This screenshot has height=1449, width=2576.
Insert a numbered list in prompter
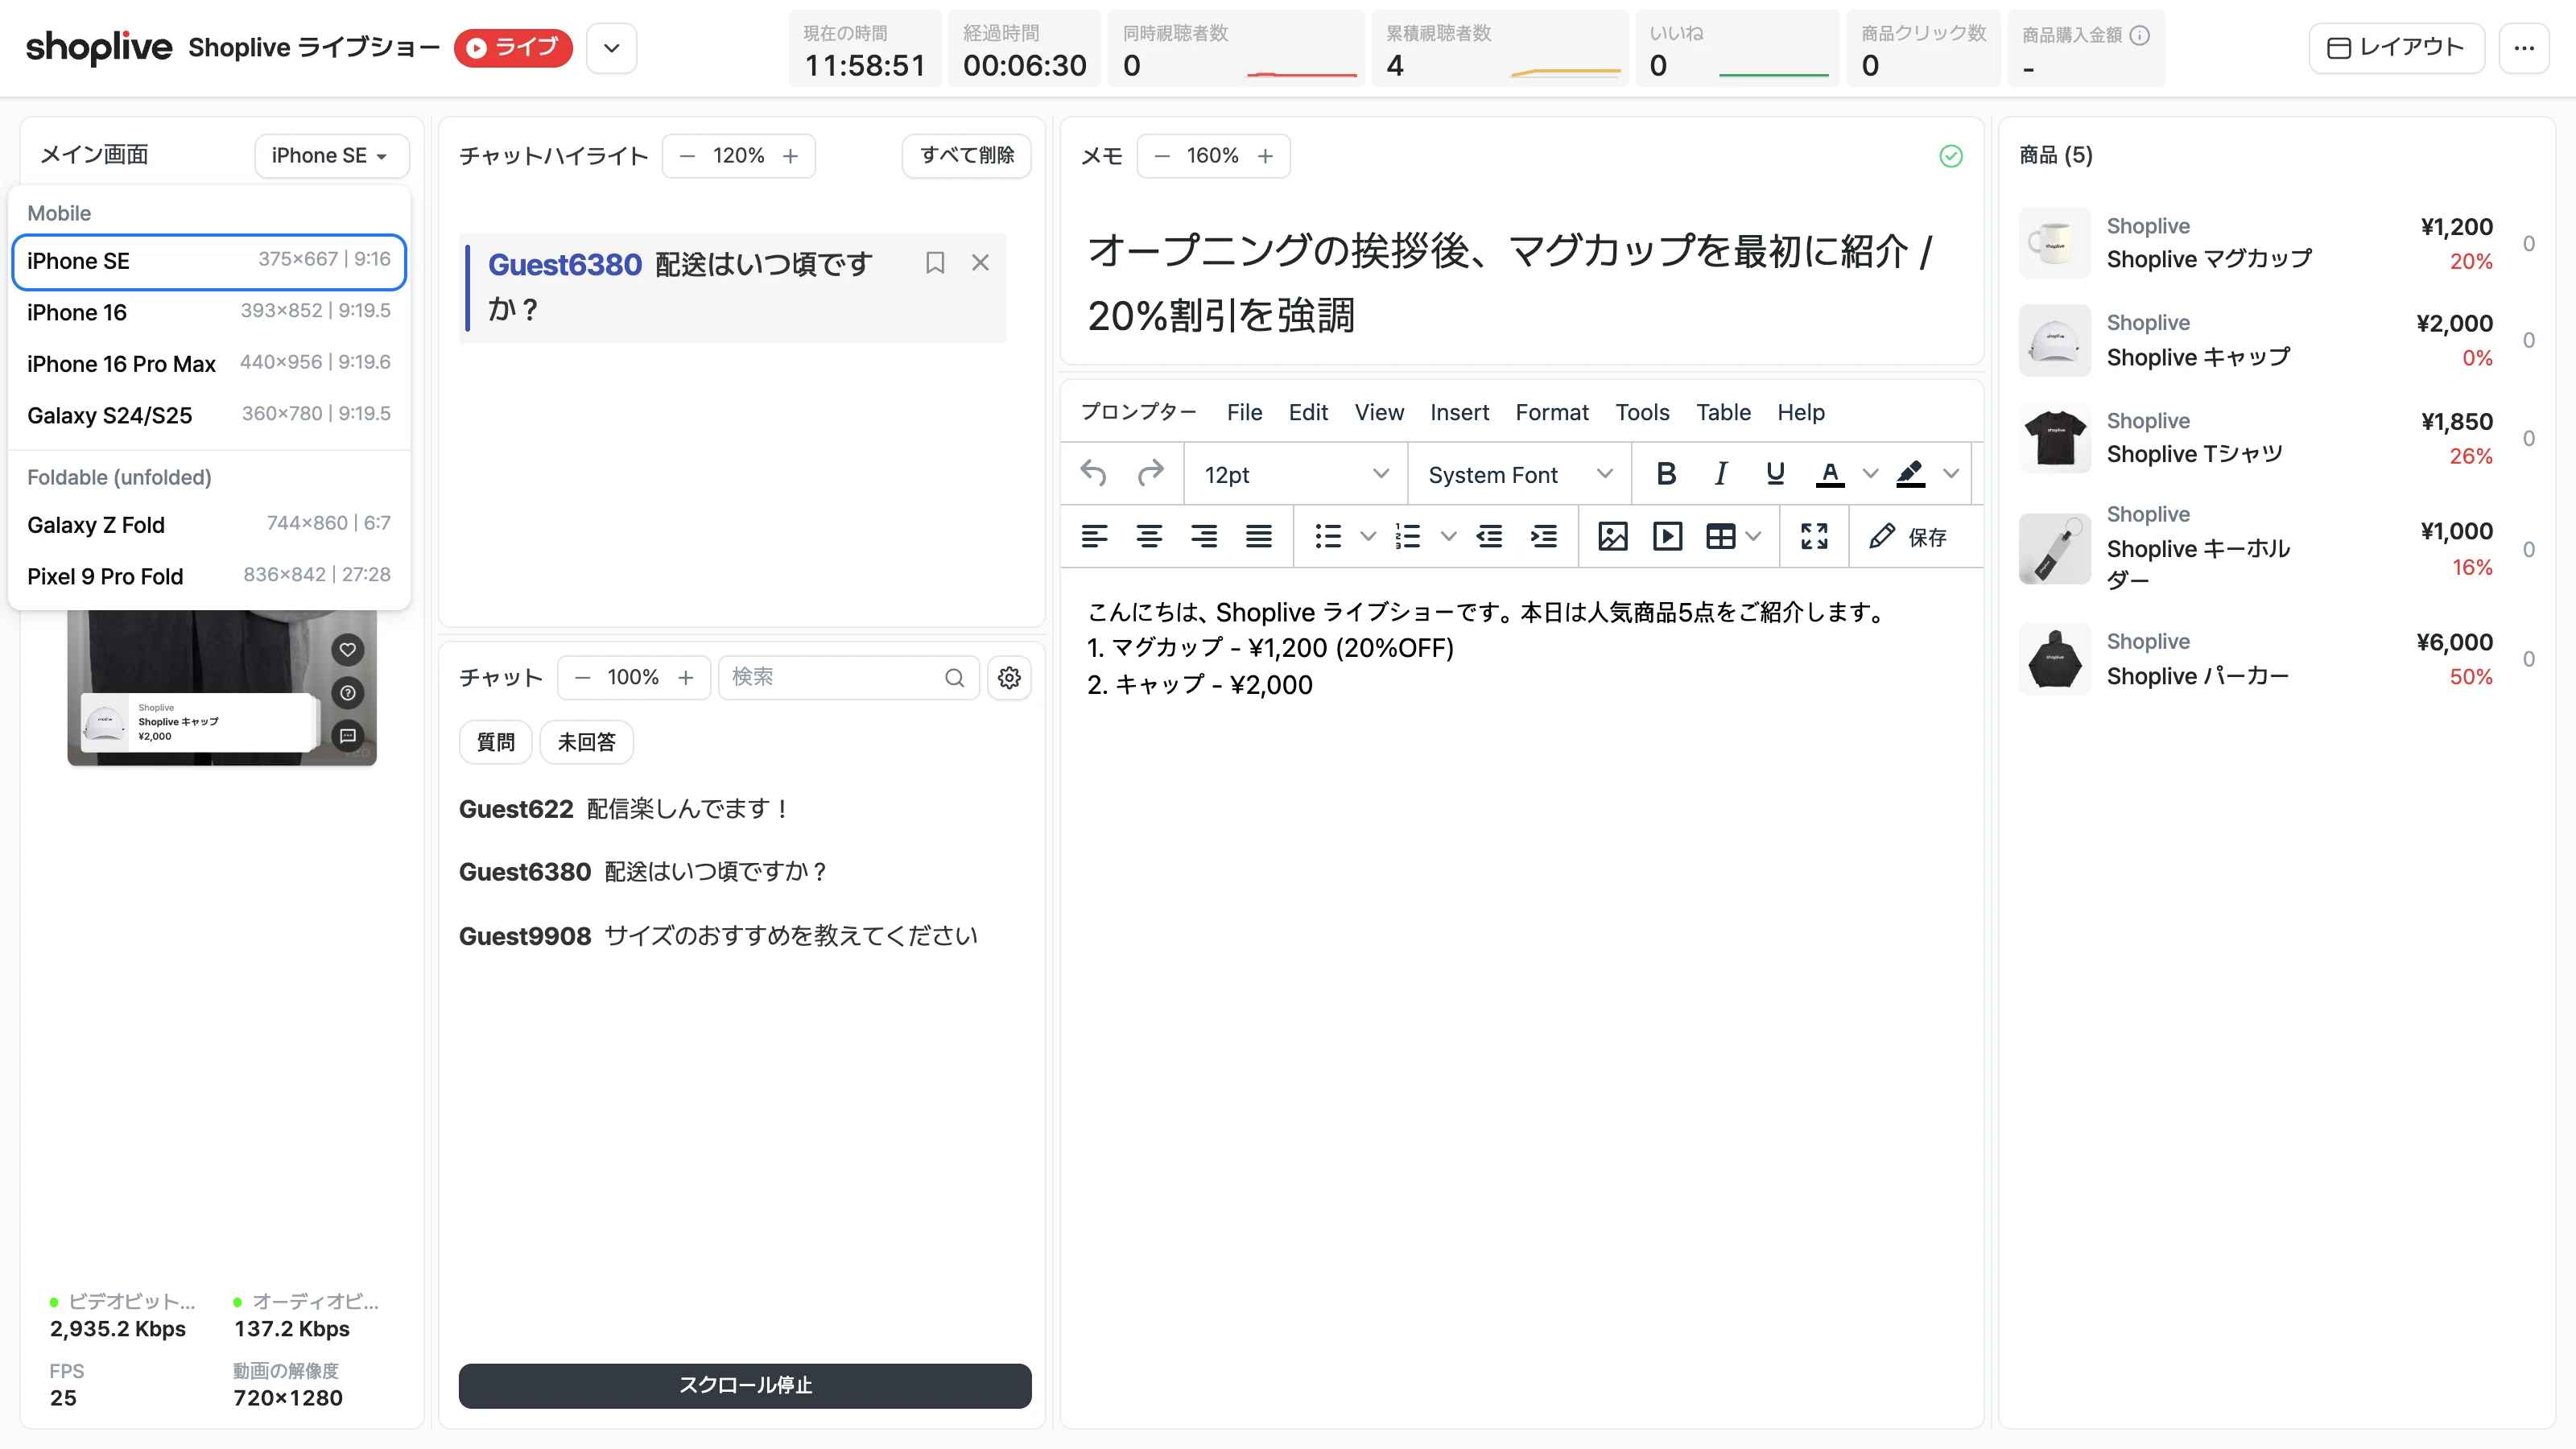click(x=1408, y=537)
